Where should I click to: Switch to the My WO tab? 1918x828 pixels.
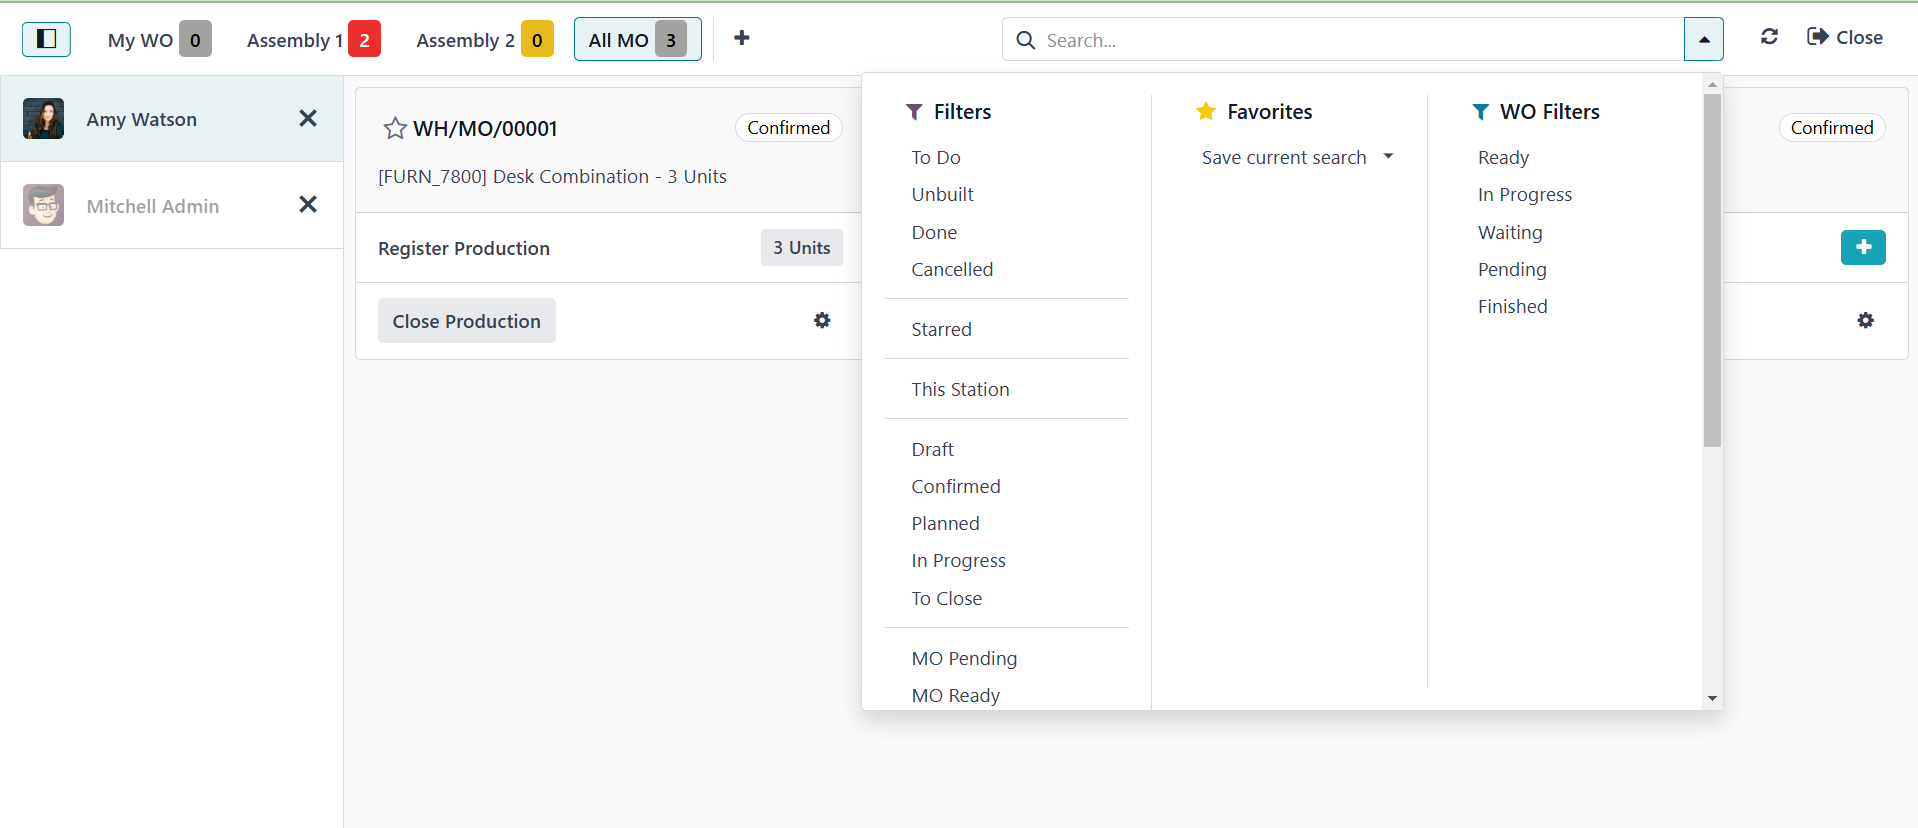pos(159,40)
